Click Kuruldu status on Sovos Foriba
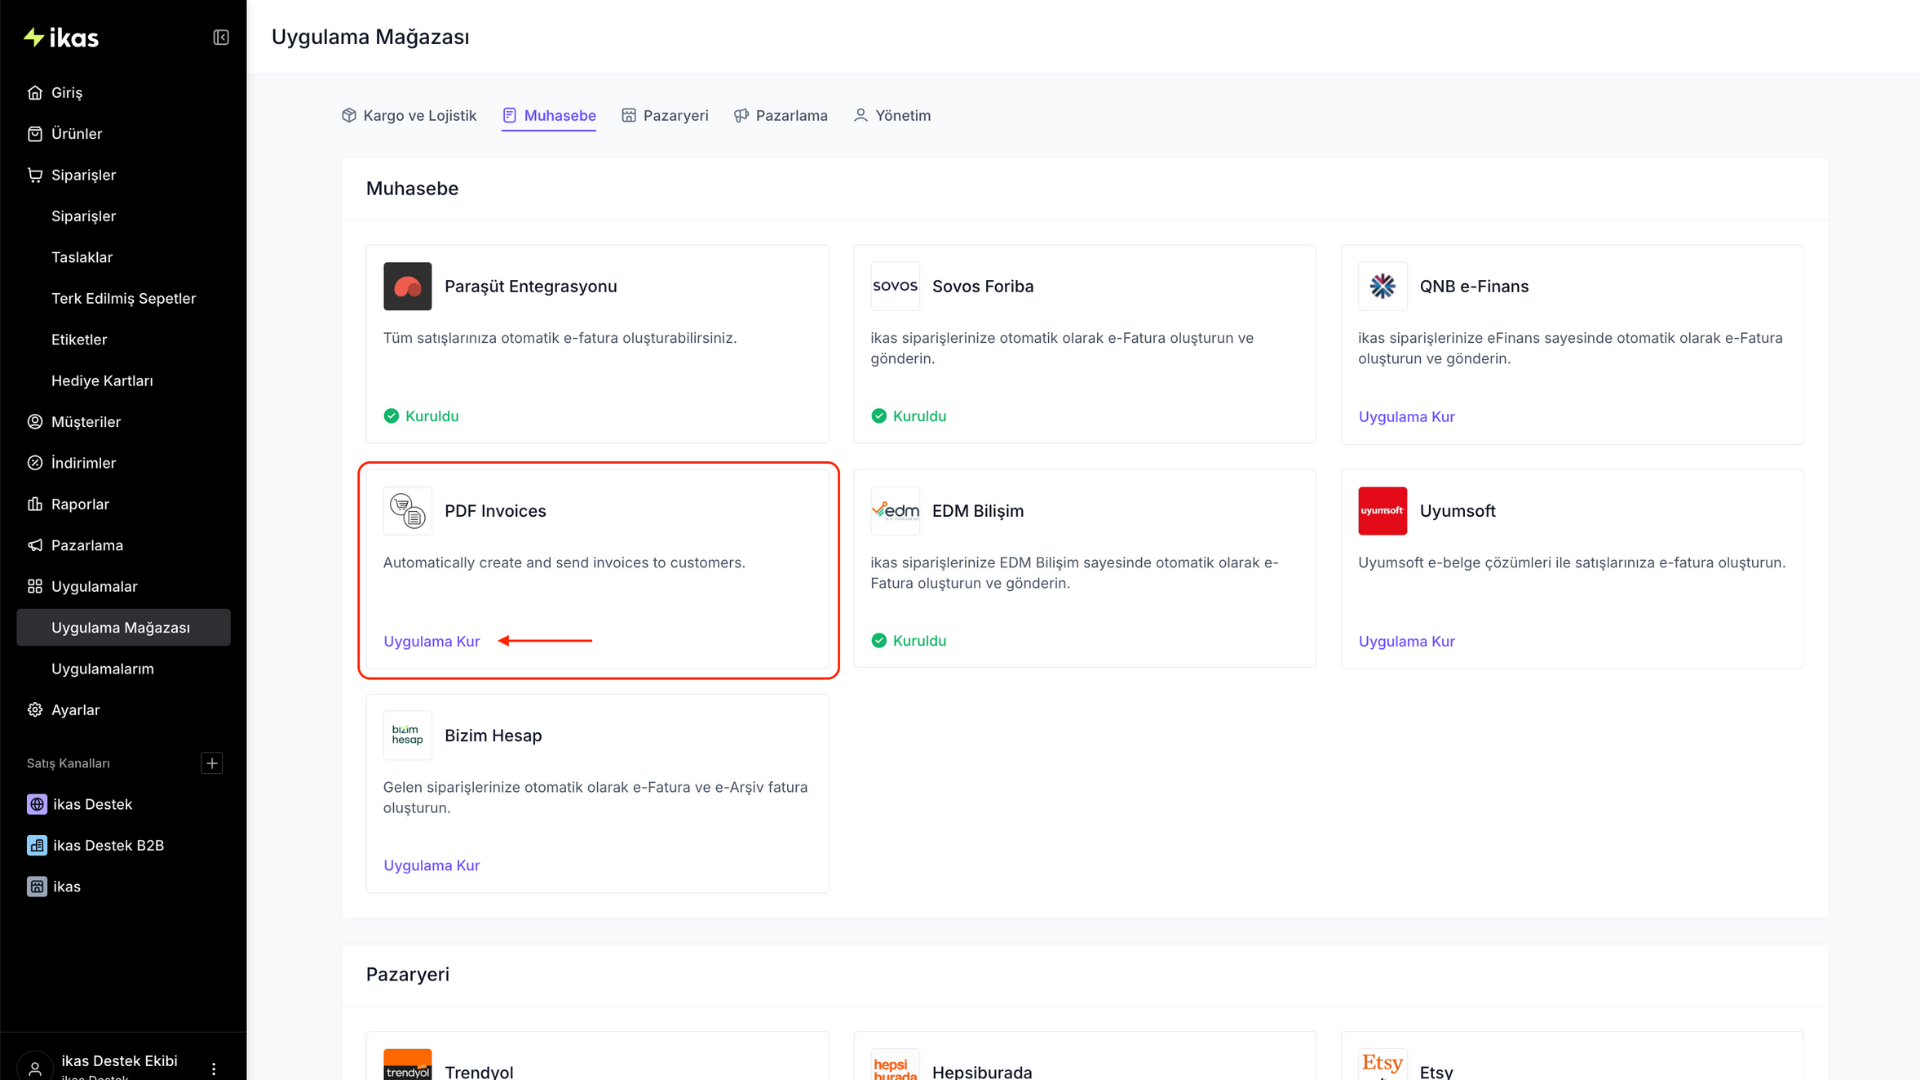 coord(909,416)
